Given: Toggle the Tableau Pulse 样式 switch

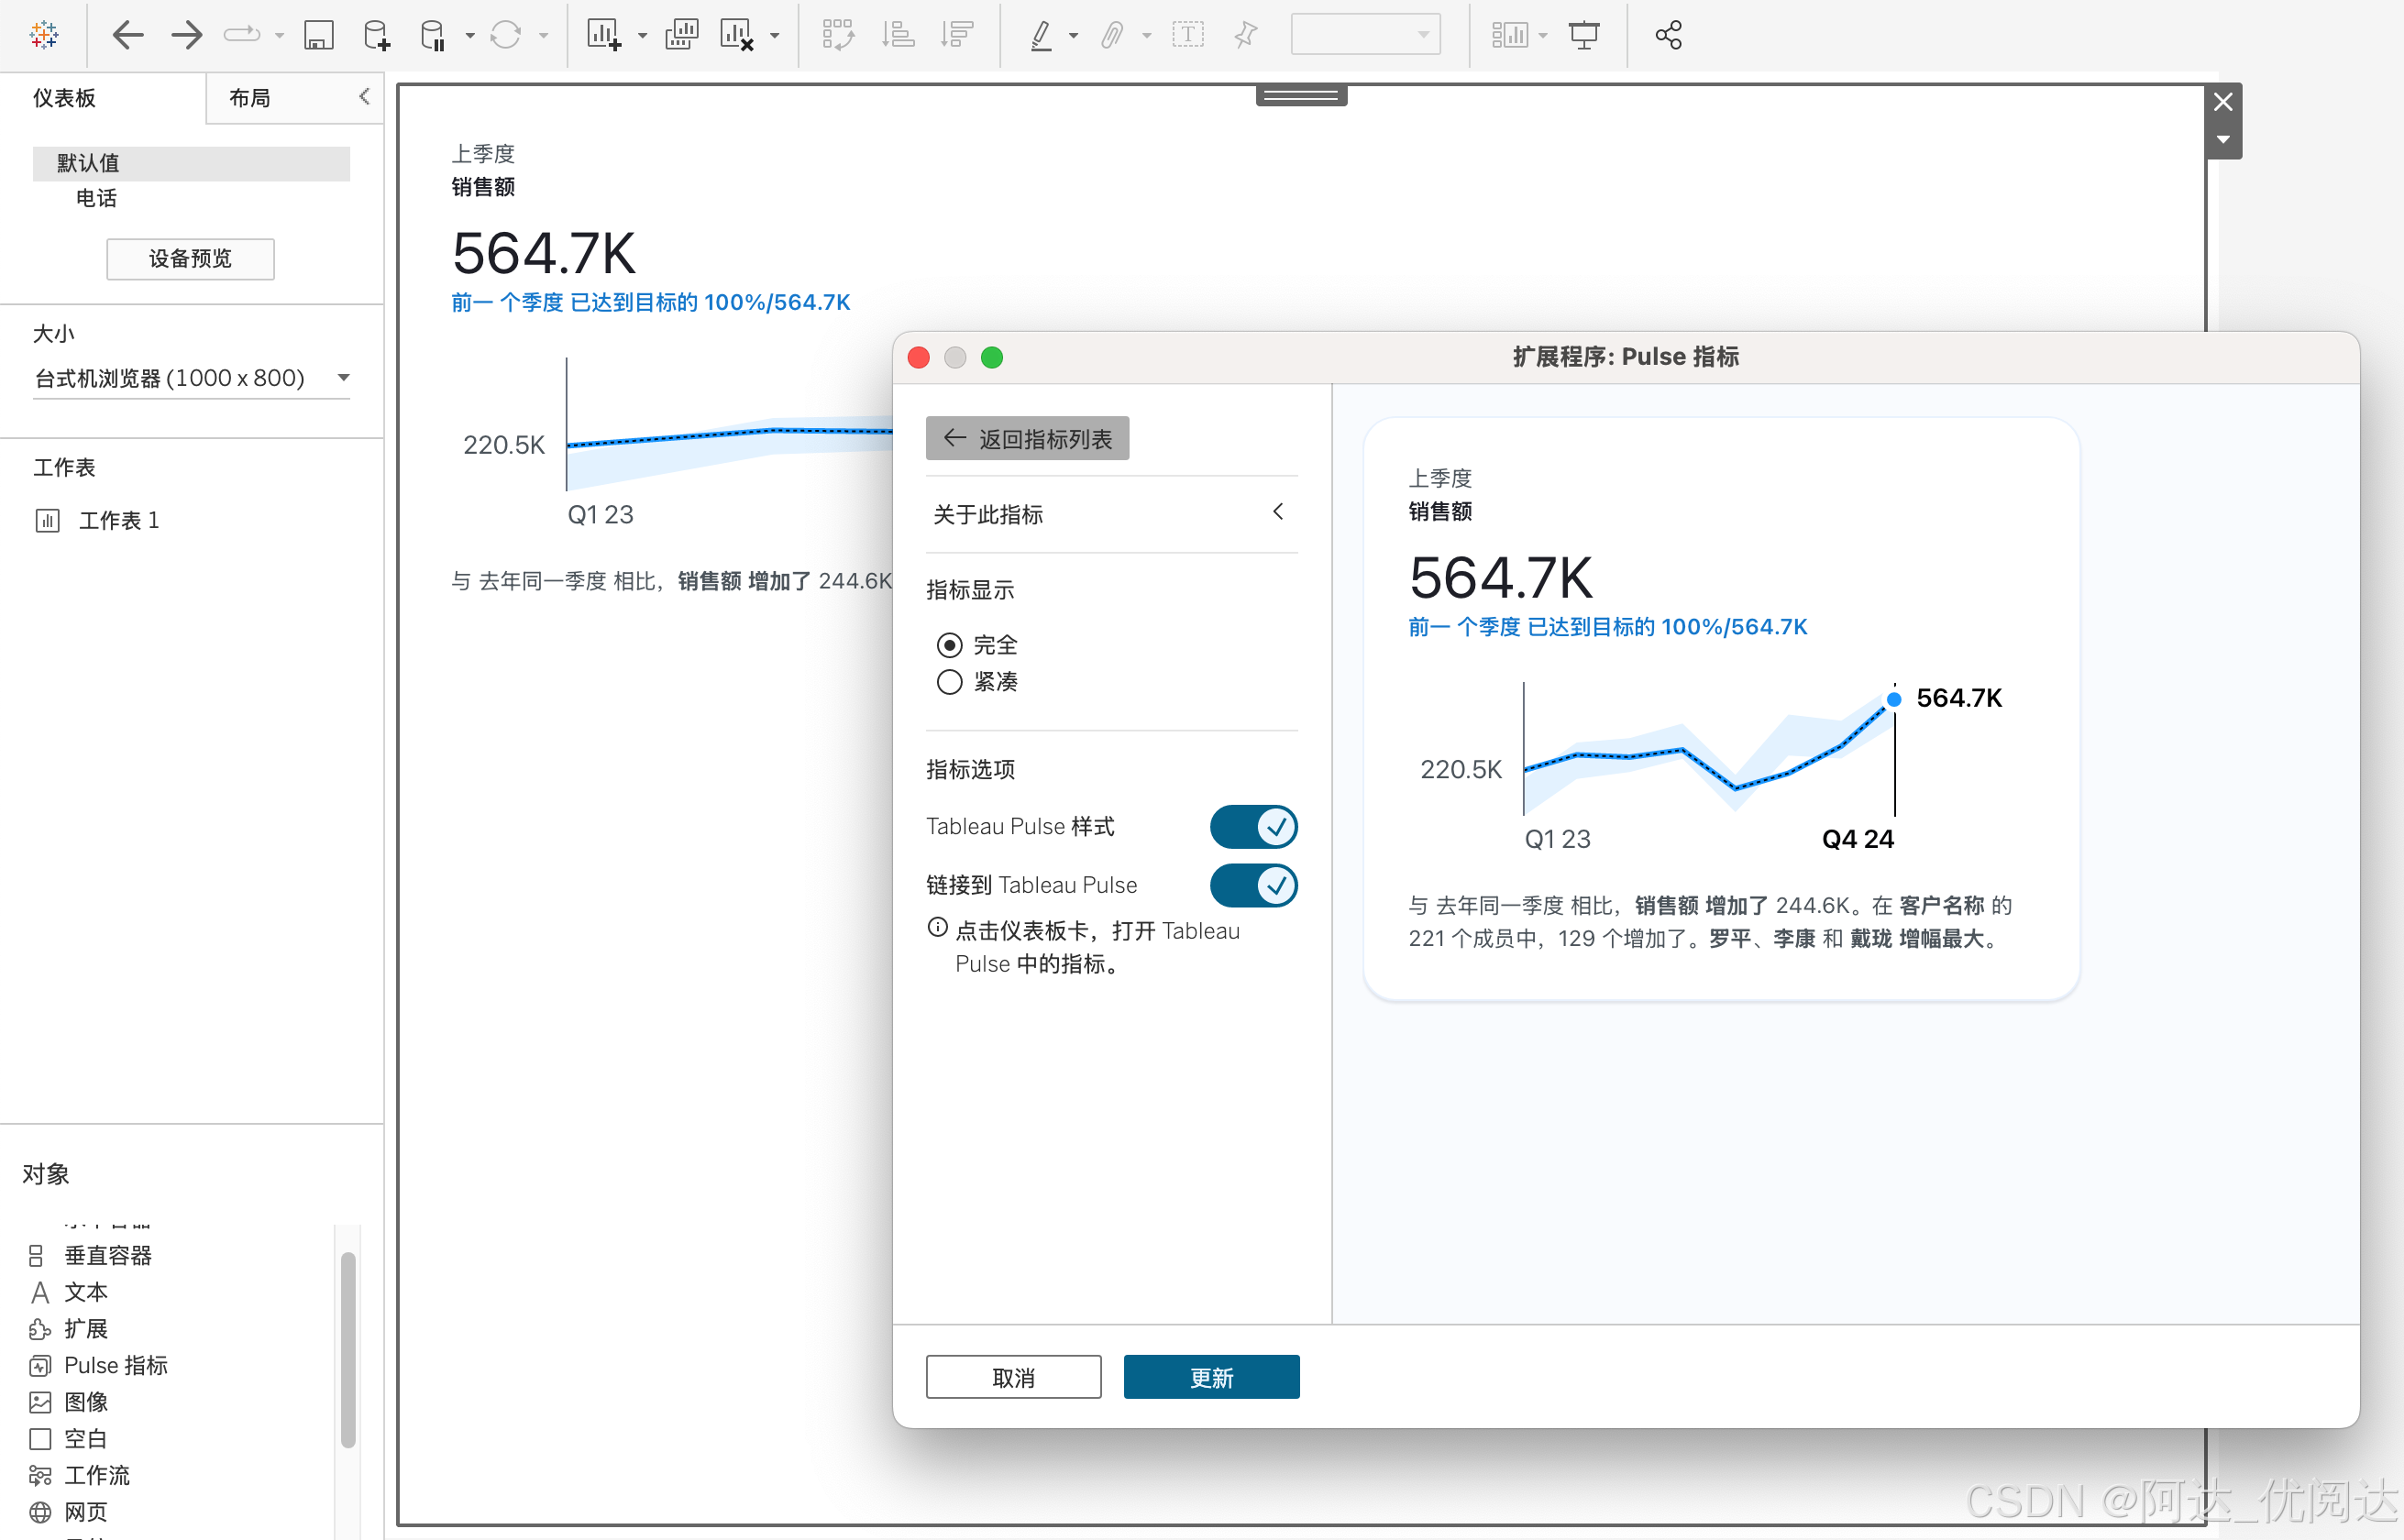Looking at the screenshot, I should pyautogui.click(x=1253, y=827).
